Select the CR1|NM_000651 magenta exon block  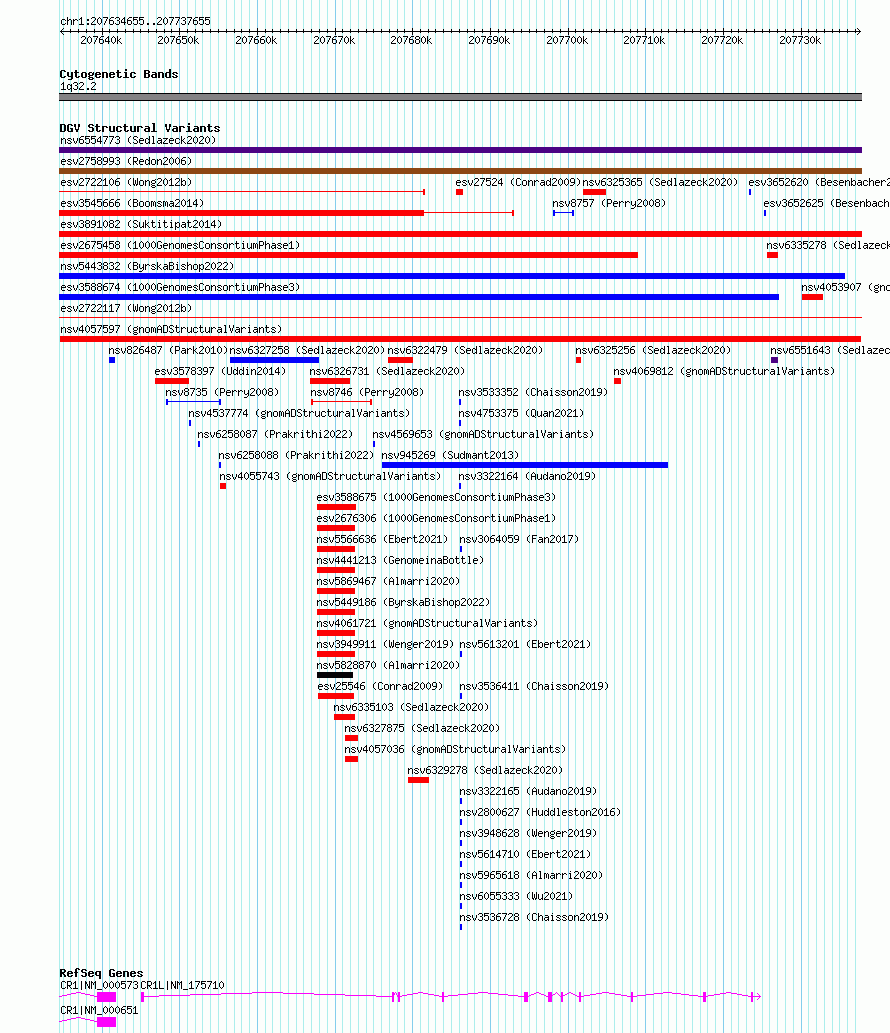106,1022
